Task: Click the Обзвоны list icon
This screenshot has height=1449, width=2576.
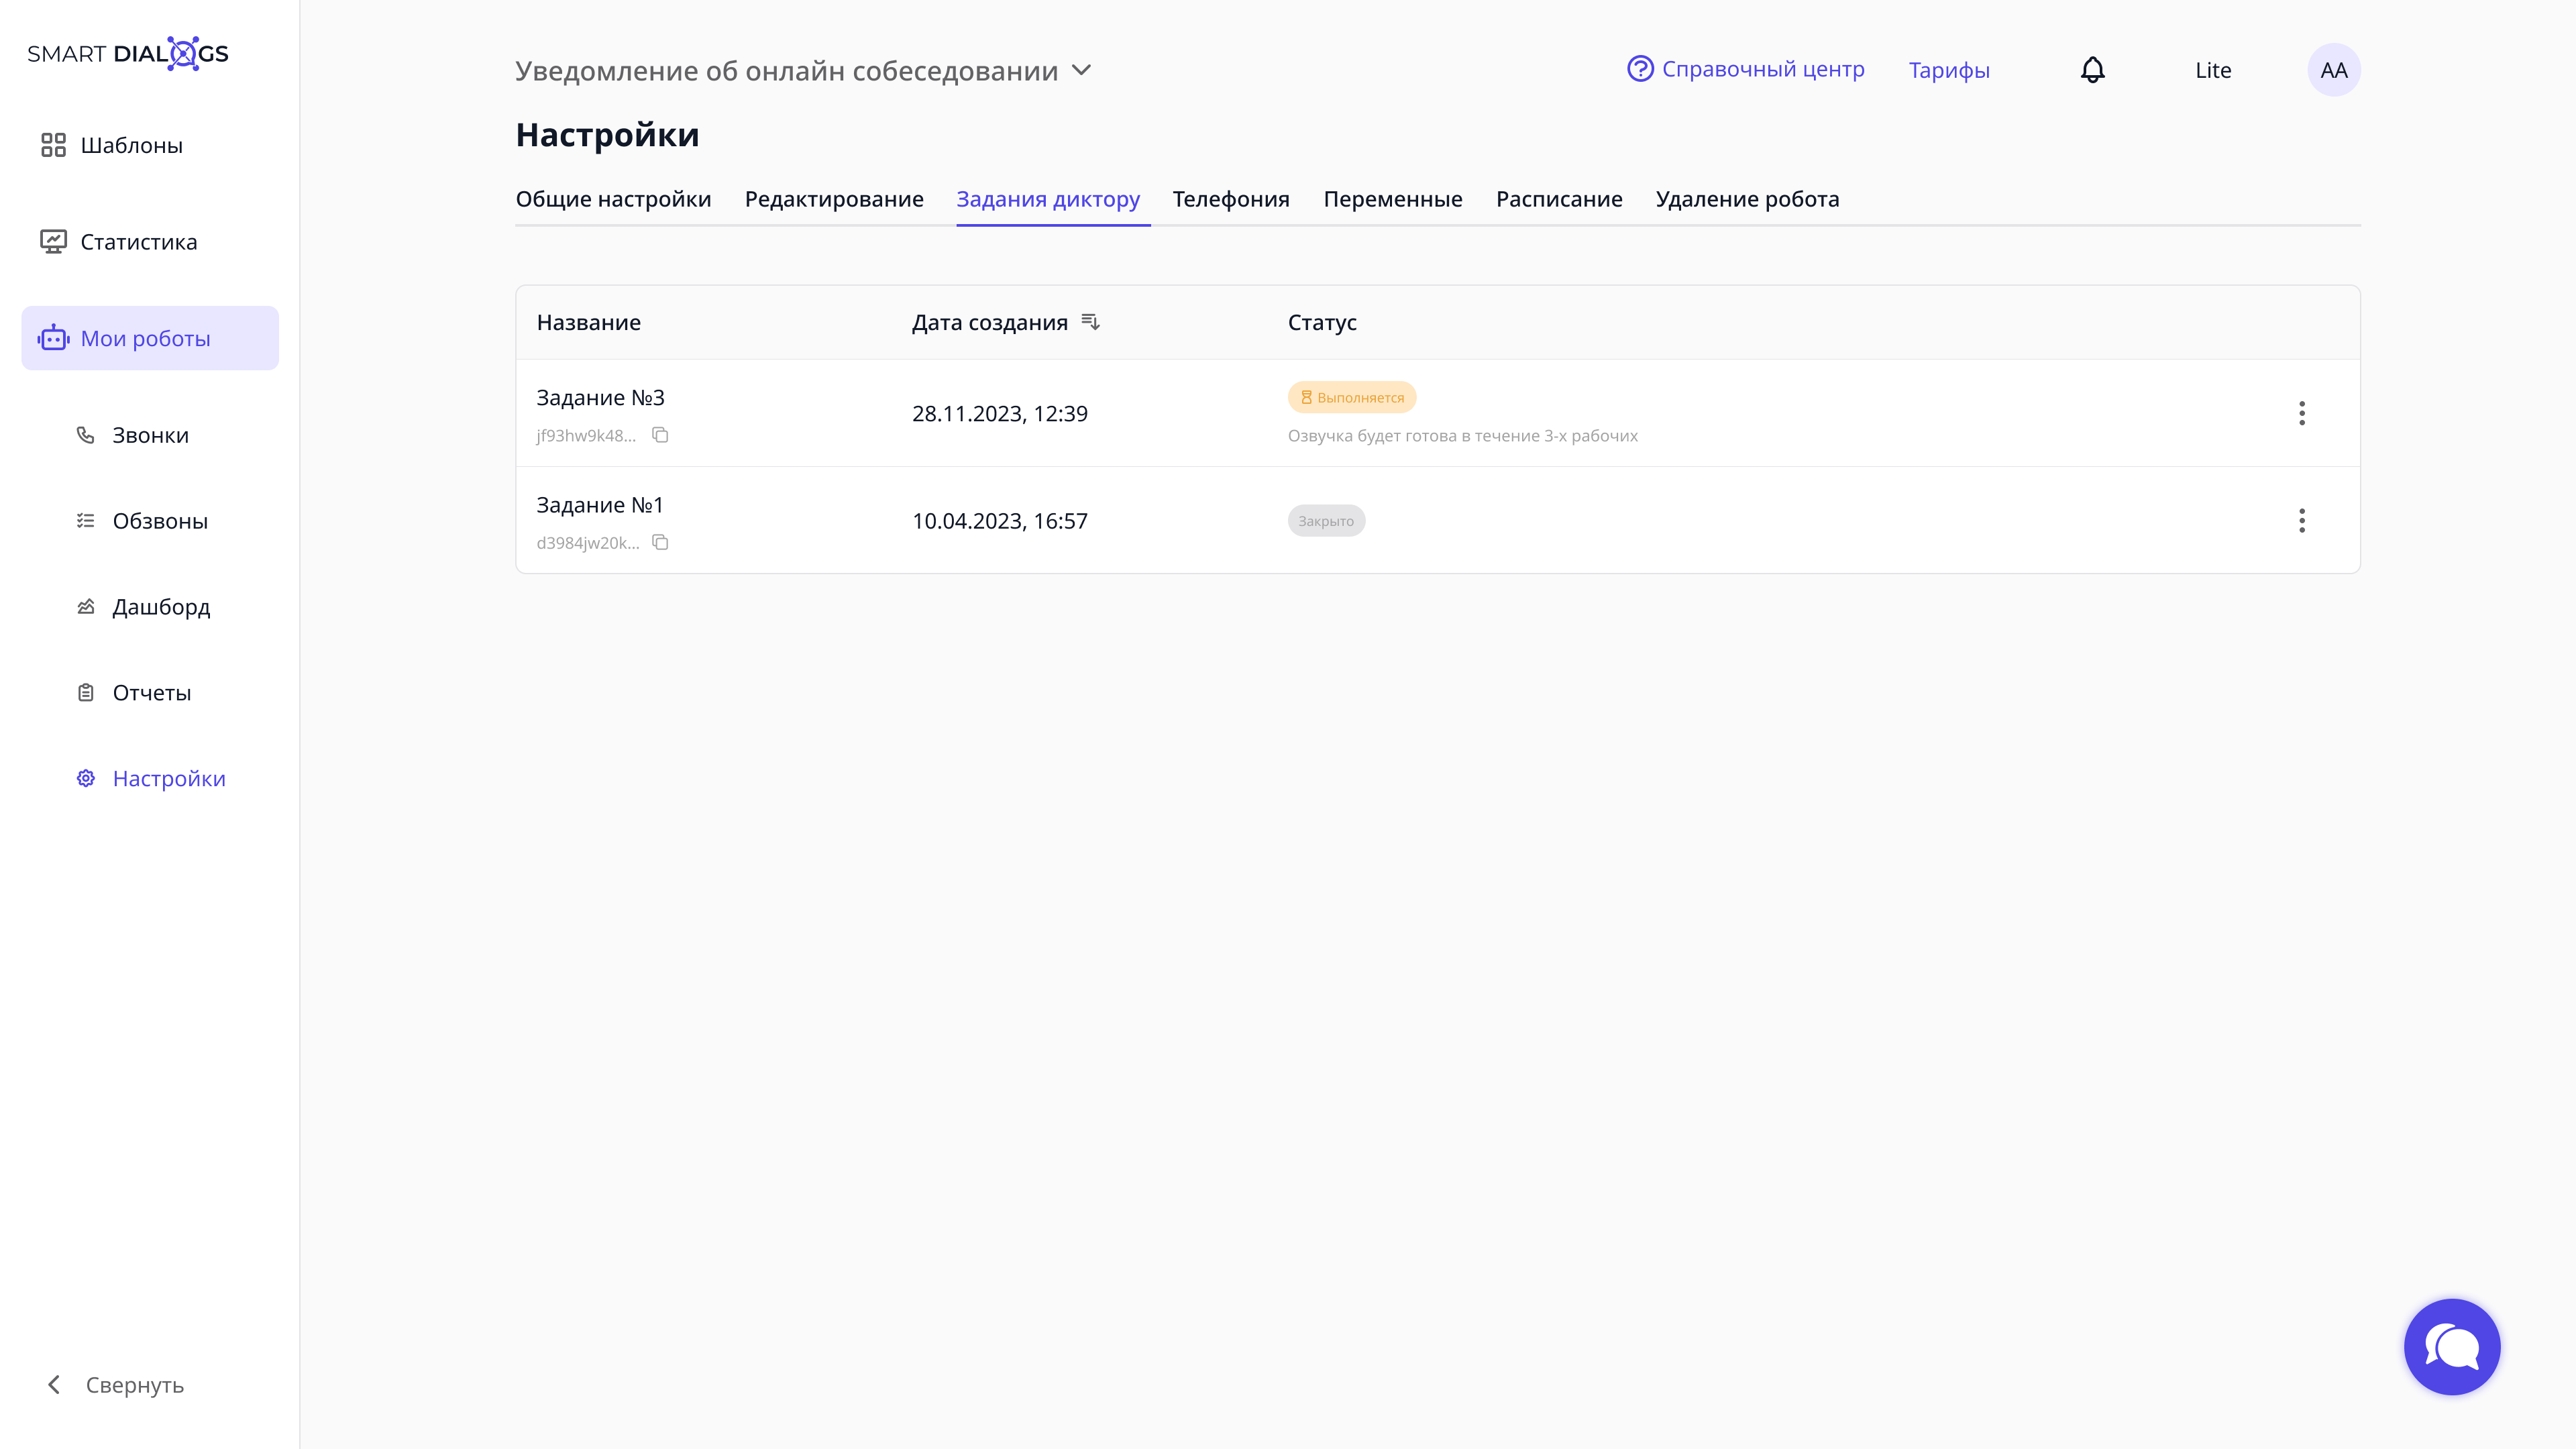Action: (x=86, y=521)
